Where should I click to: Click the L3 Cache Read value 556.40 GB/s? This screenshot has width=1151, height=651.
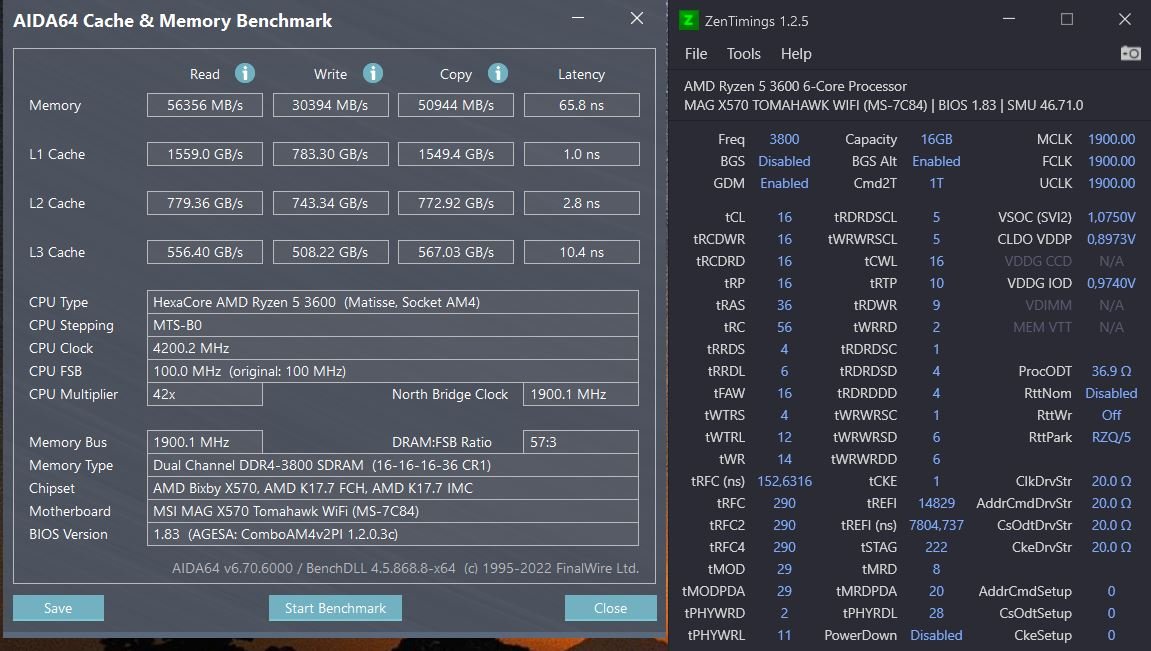pos(205,252)
